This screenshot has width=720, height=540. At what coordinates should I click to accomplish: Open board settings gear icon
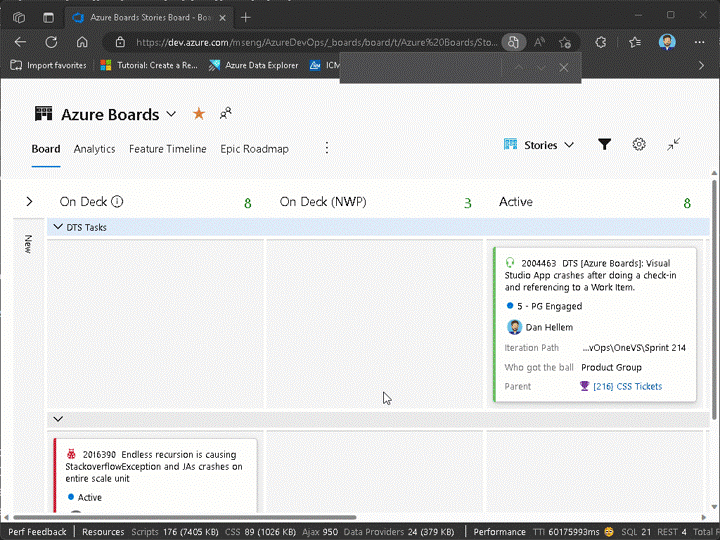(x=639, y=145)
